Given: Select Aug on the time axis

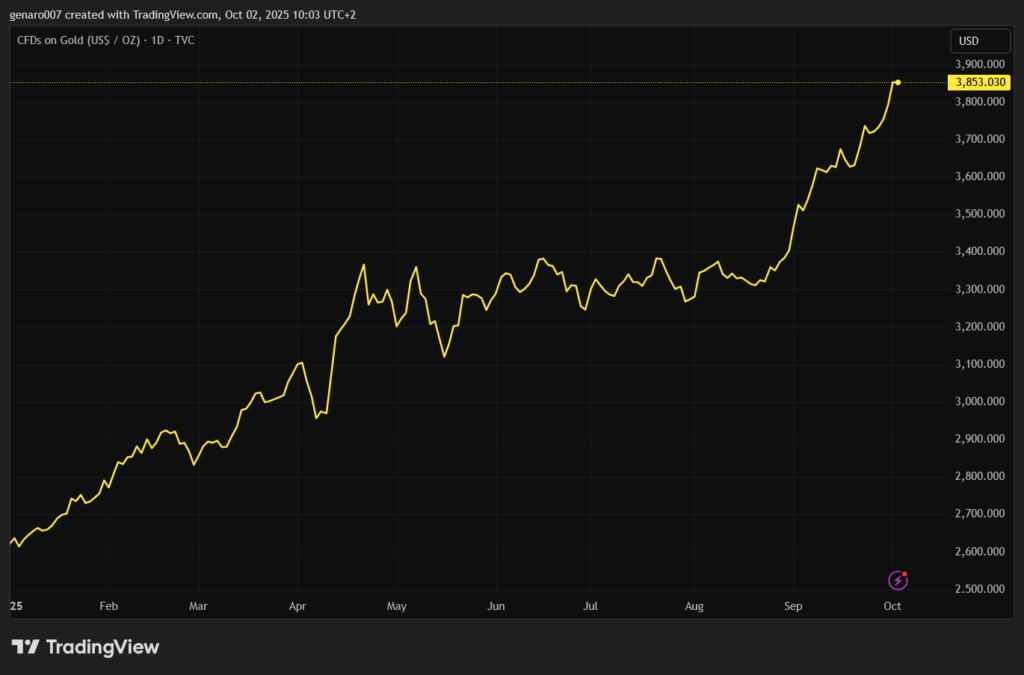Looking at the screenshot, I should coord(695,606).
